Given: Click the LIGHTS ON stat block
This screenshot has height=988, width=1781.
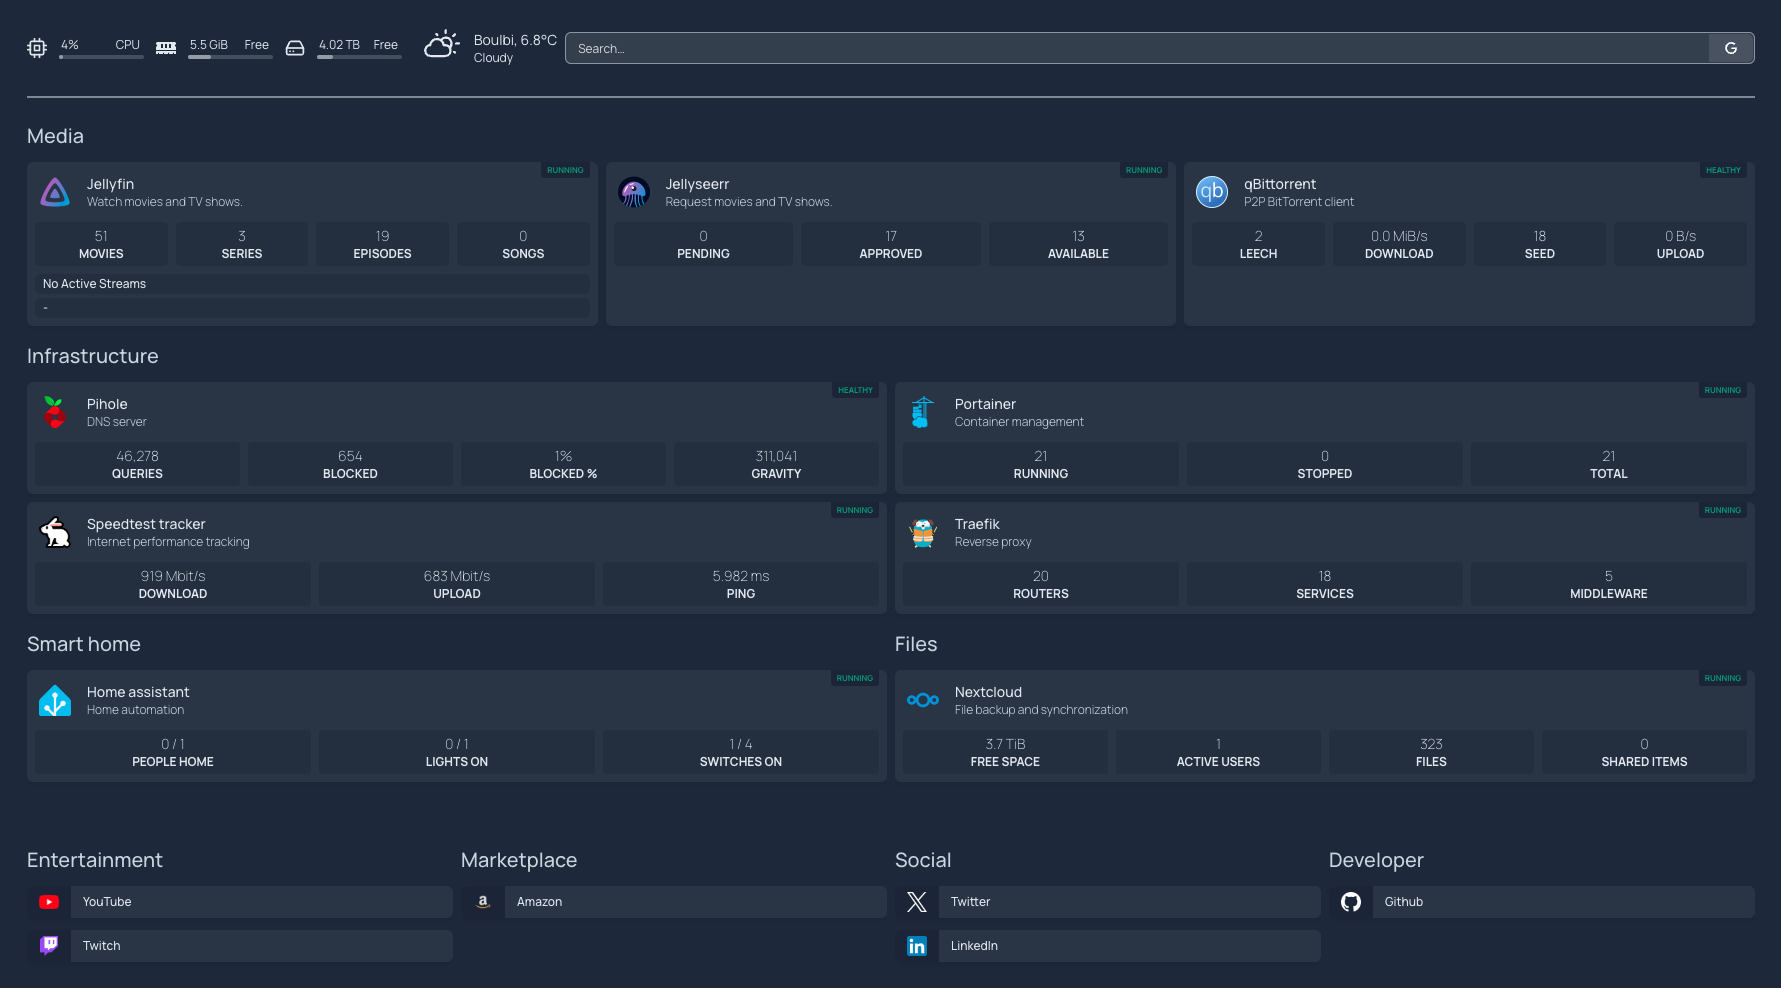Looking at the screenshot, I should pyautogui.click(x=457, y=752).
